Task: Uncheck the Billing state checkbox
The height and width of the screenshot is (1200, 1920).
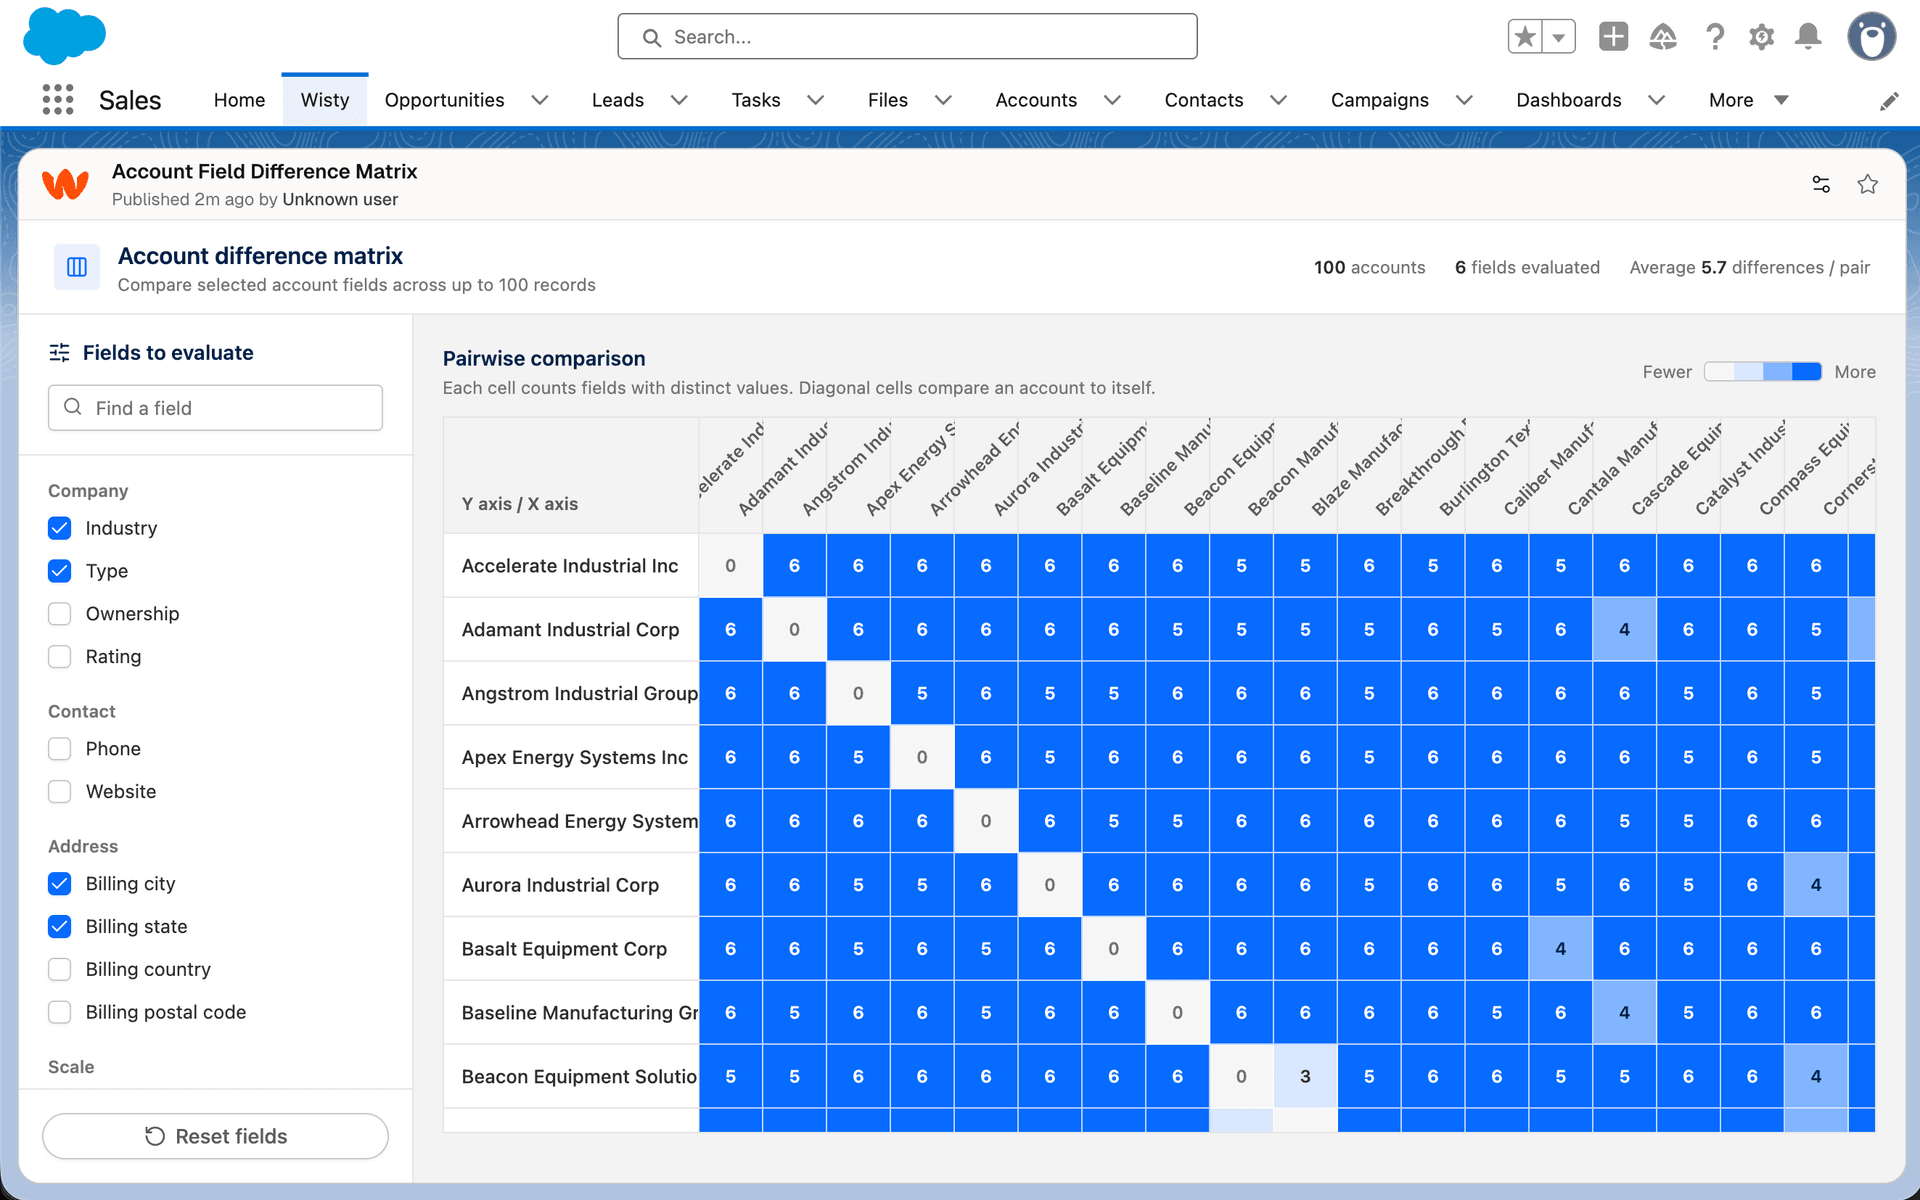Action: coord(60,927)
